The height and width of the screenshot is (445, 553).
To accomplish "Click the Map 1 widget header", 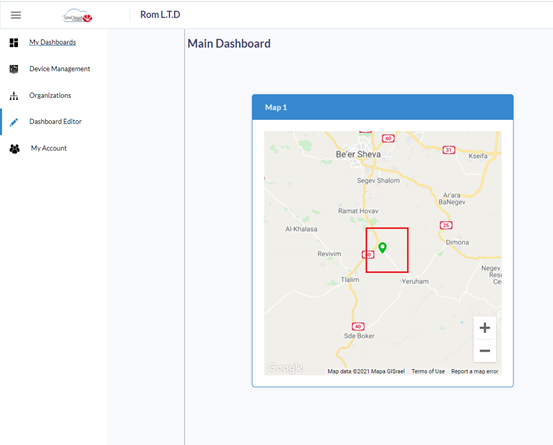I will [383, 107].
